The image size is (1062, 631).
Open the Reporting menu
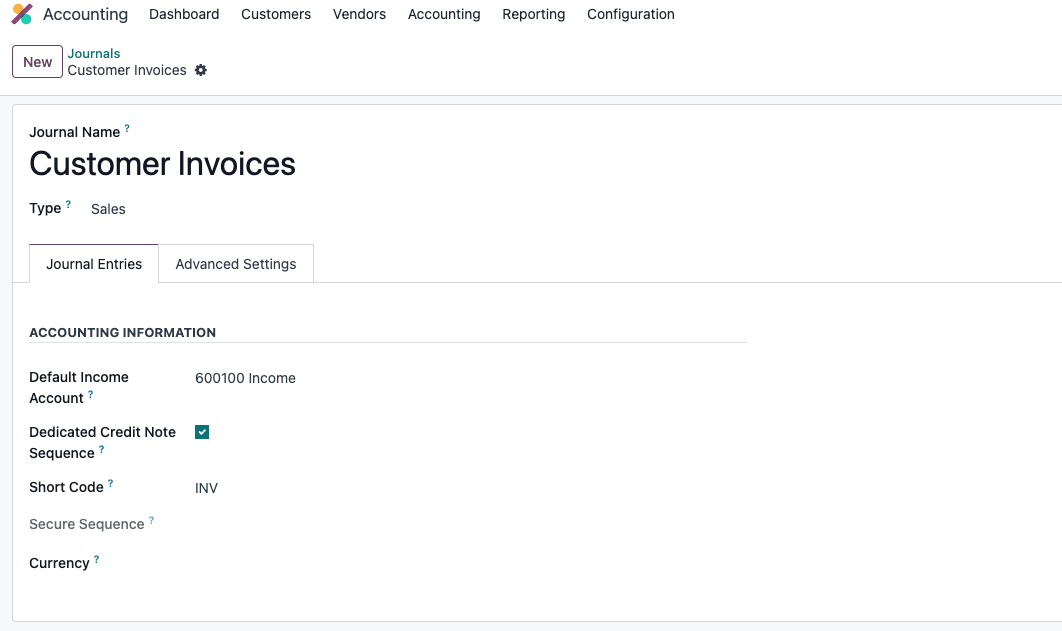click(x=534, y=14)
